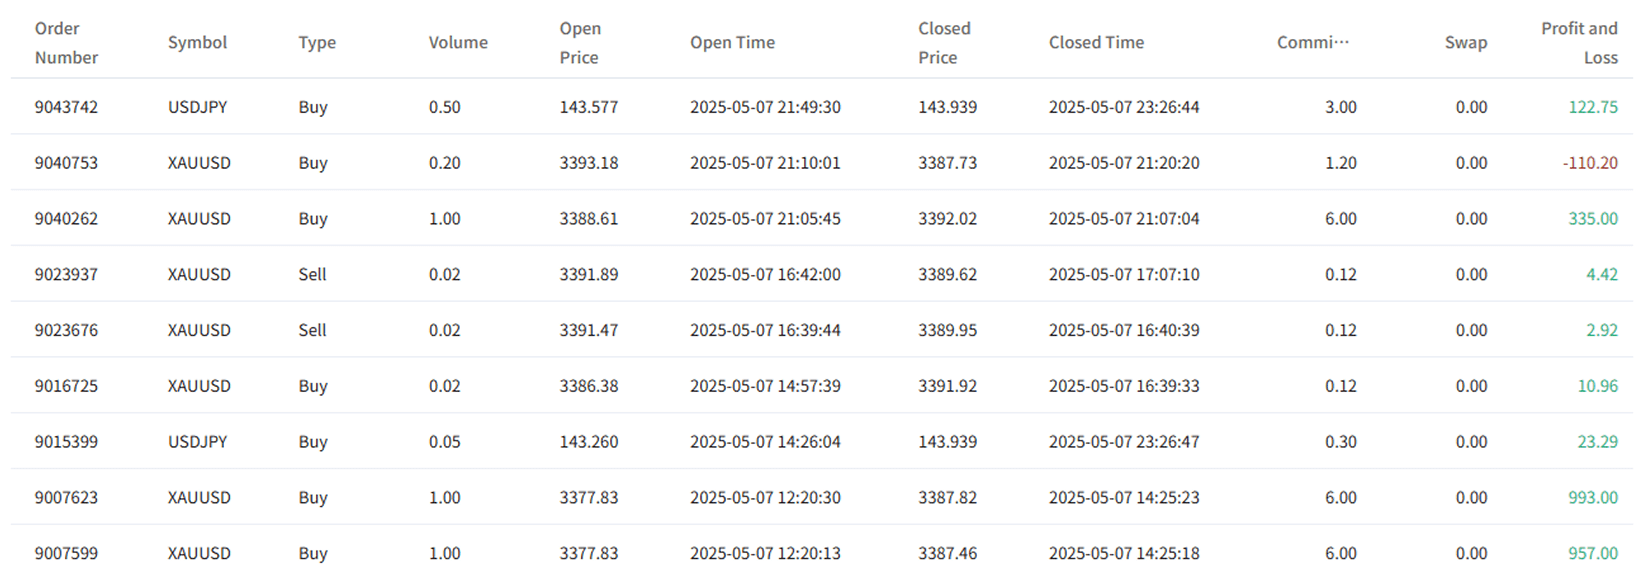Click the 335.00 profit value
The width and height of the screenshot is (1644, 582).
pyautogui.click(x=1593, y=219)
